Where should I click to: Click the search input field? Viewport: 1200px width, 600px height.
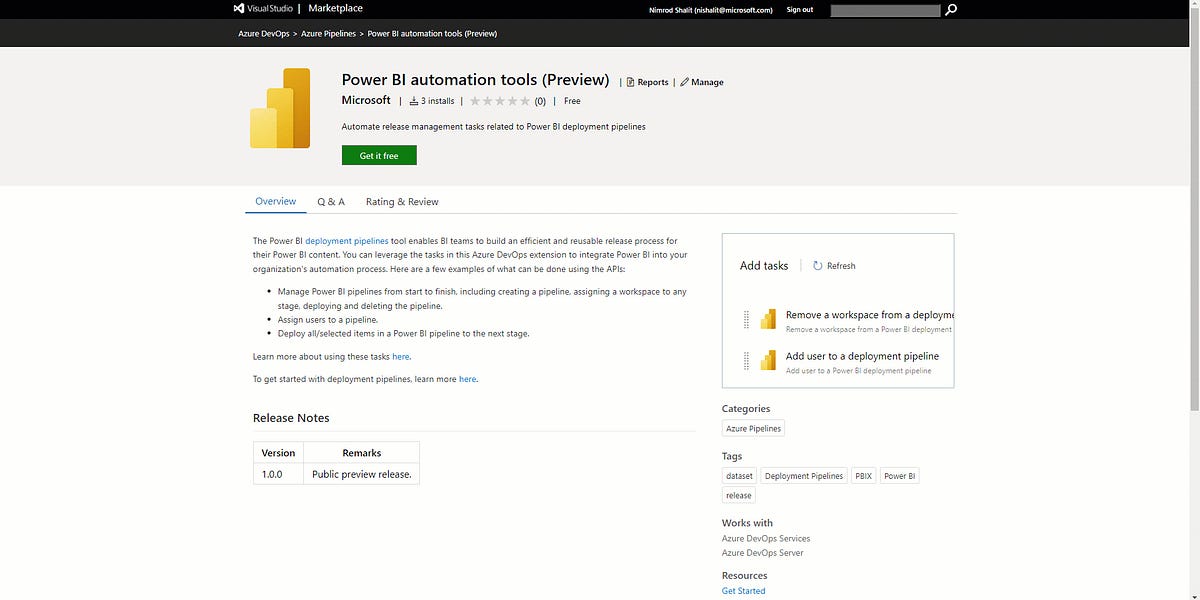(884, 9)
